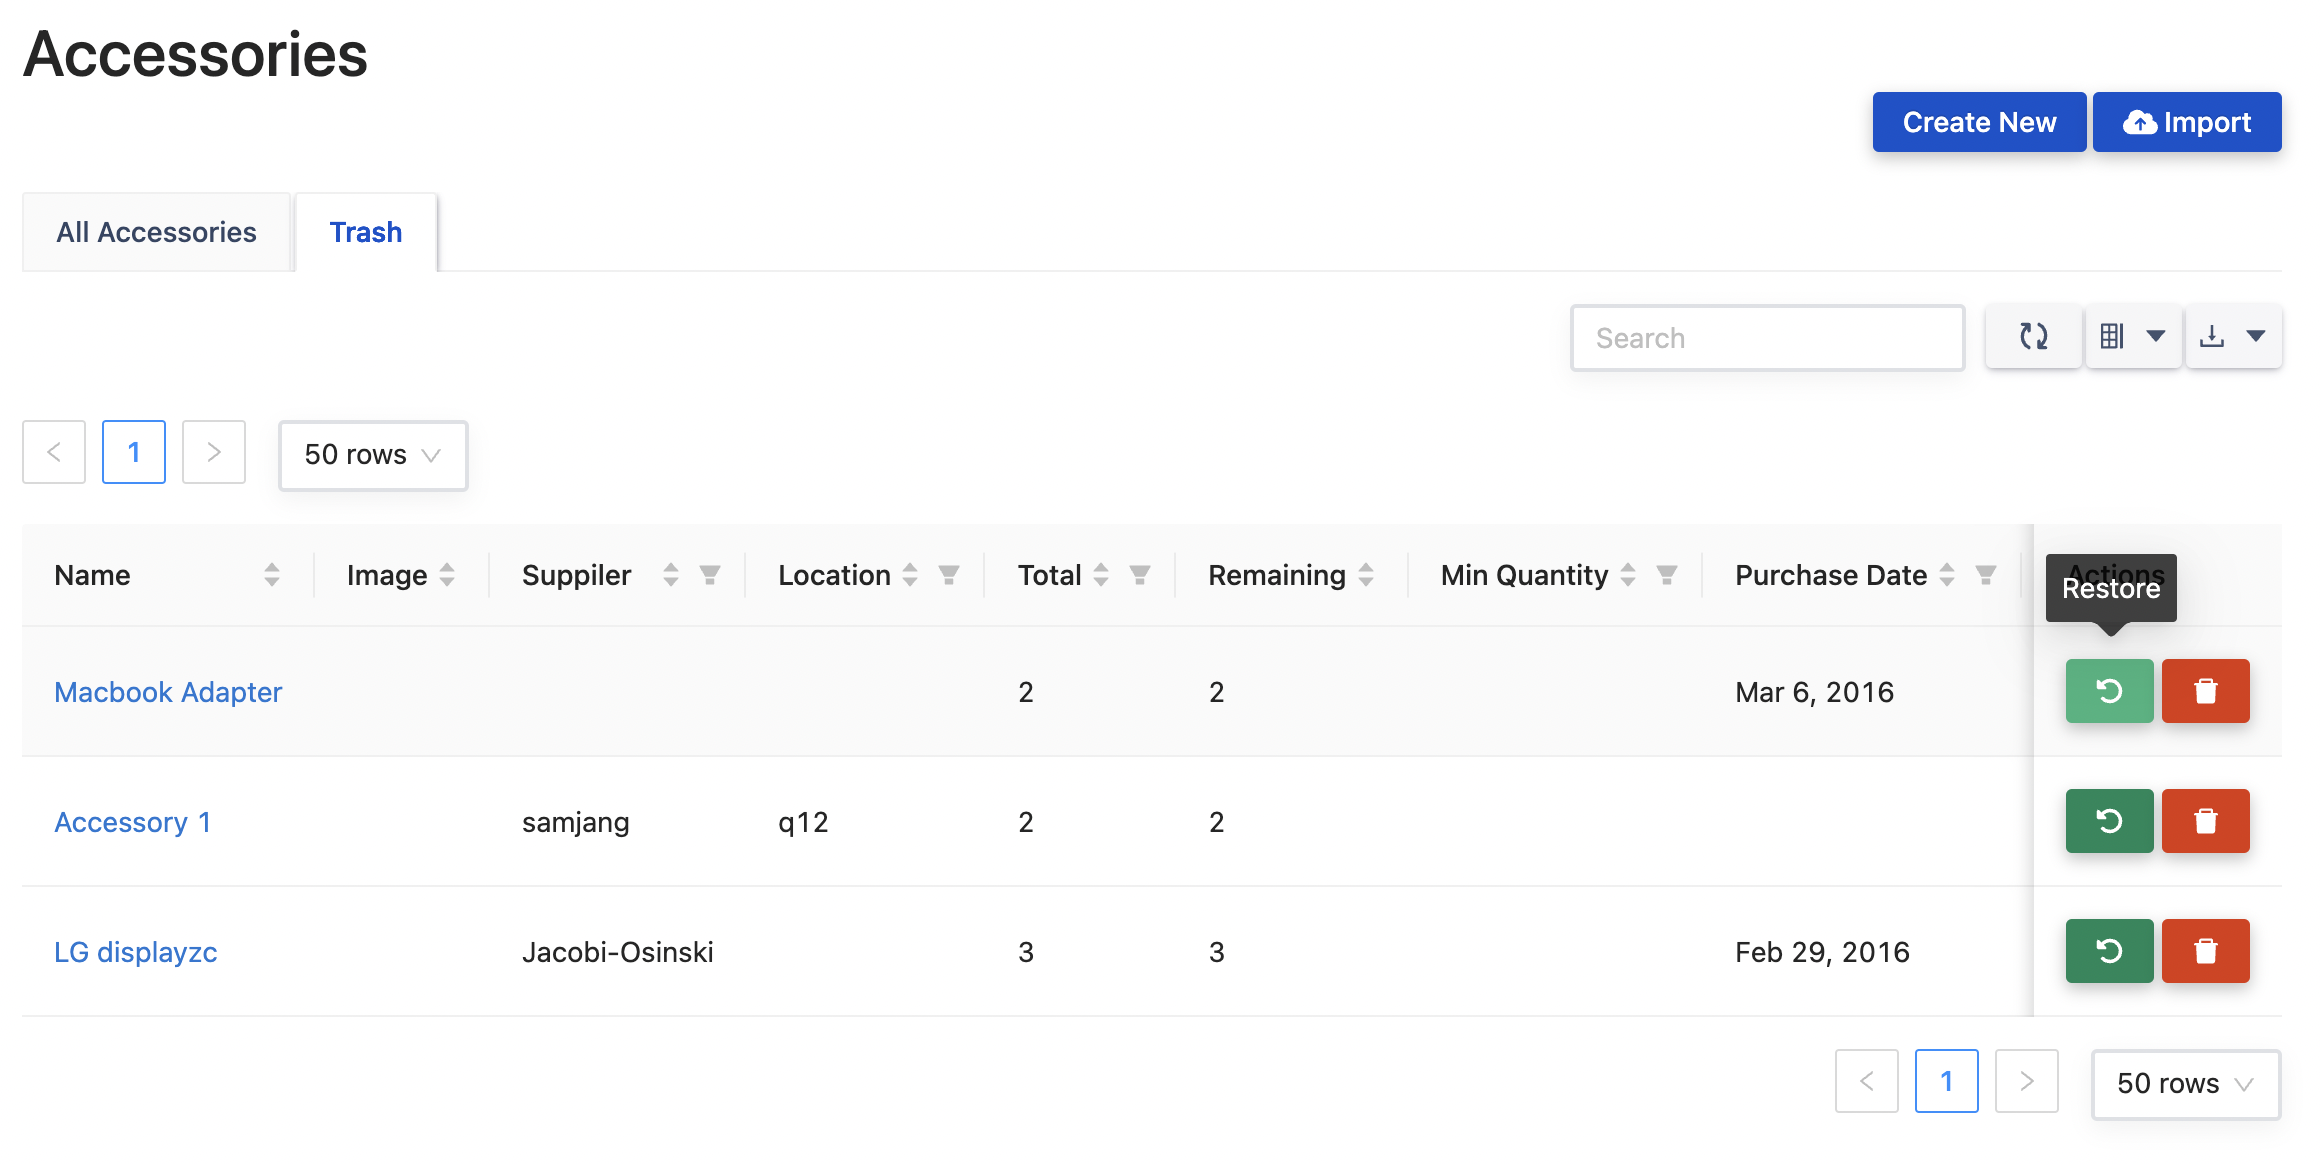Restore the LG displayzc accessory
Viewport: 2320px width, 1164px height.
(x=2109, y=951)
